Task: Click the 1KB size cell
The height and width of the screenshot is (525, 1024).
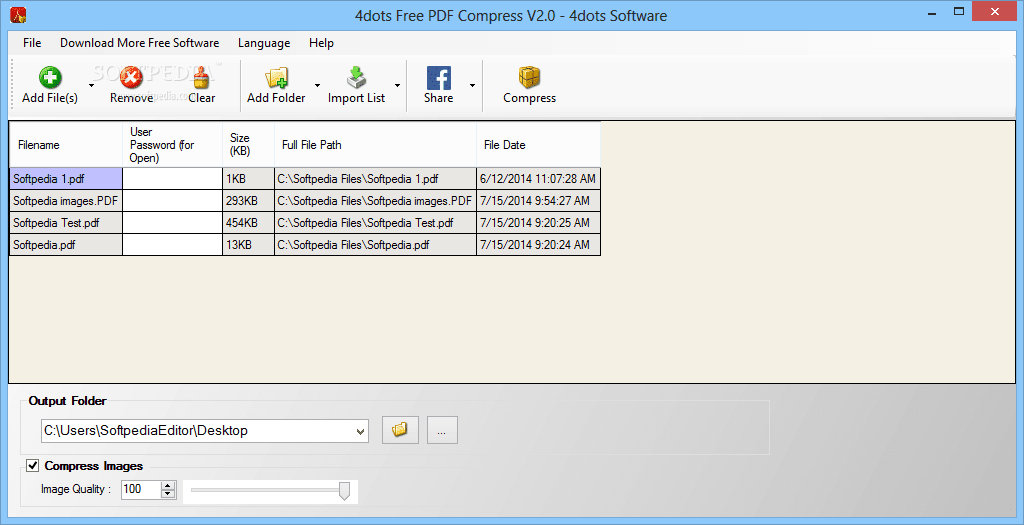Action: [248, 179]
